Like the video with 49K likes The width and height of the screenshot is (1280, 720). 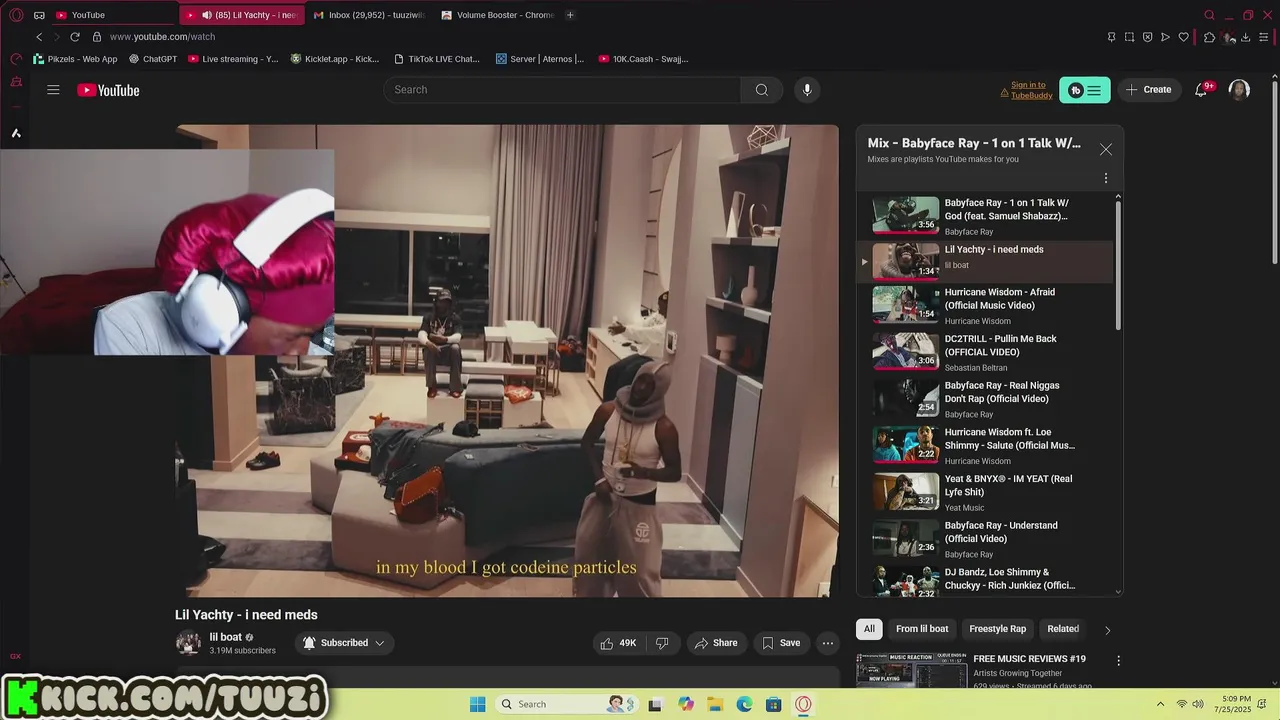pos(619,643)
